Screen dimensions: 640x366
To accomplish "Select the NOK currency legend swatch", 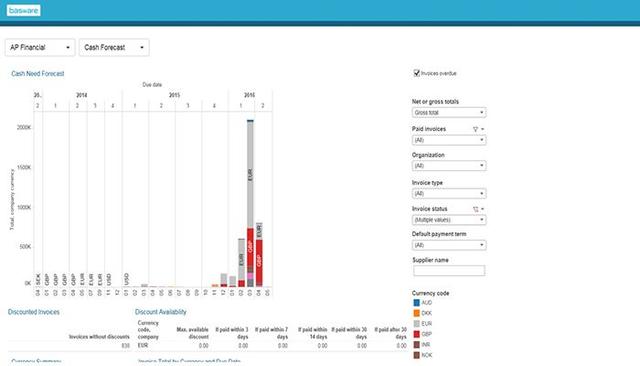I will tap(416, 355).
